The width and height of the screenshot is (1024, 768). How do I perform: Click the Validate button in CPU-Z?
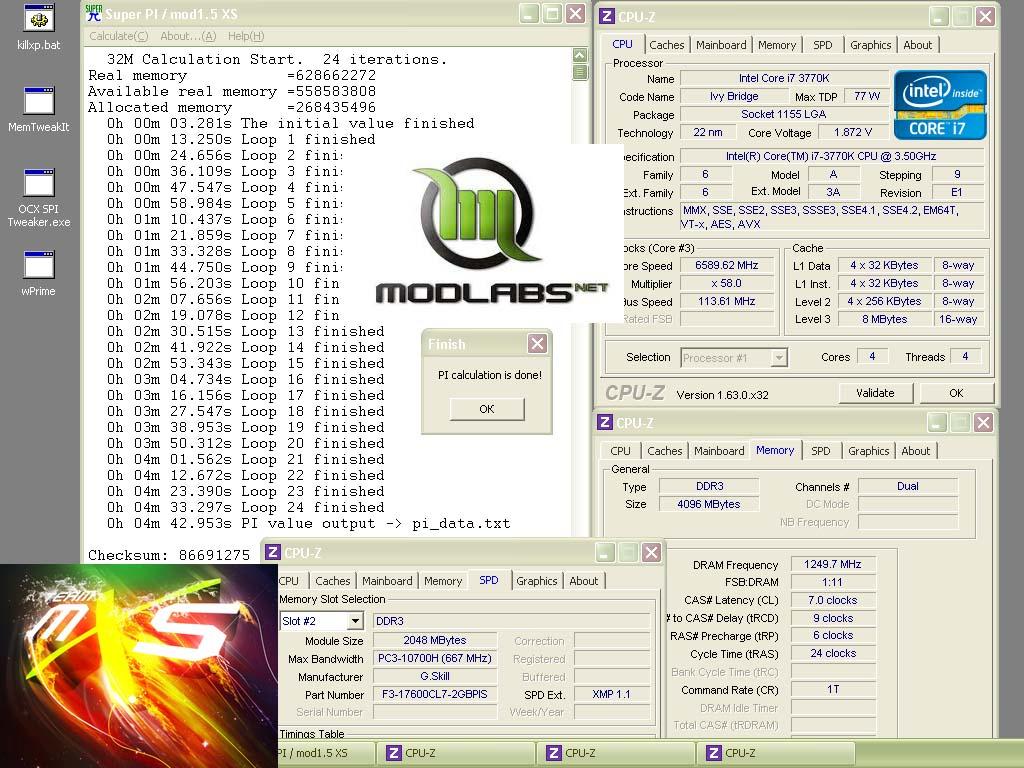coord(875,393)
